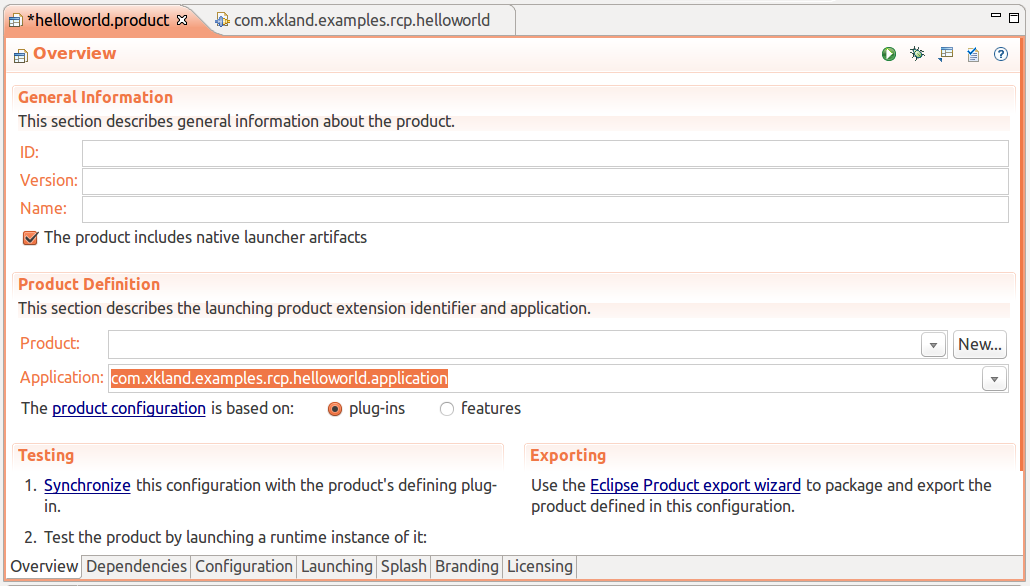Screen dimensions: 1030x586
Task: Open the Dependencies tab
Action: [x=136, y=566]
